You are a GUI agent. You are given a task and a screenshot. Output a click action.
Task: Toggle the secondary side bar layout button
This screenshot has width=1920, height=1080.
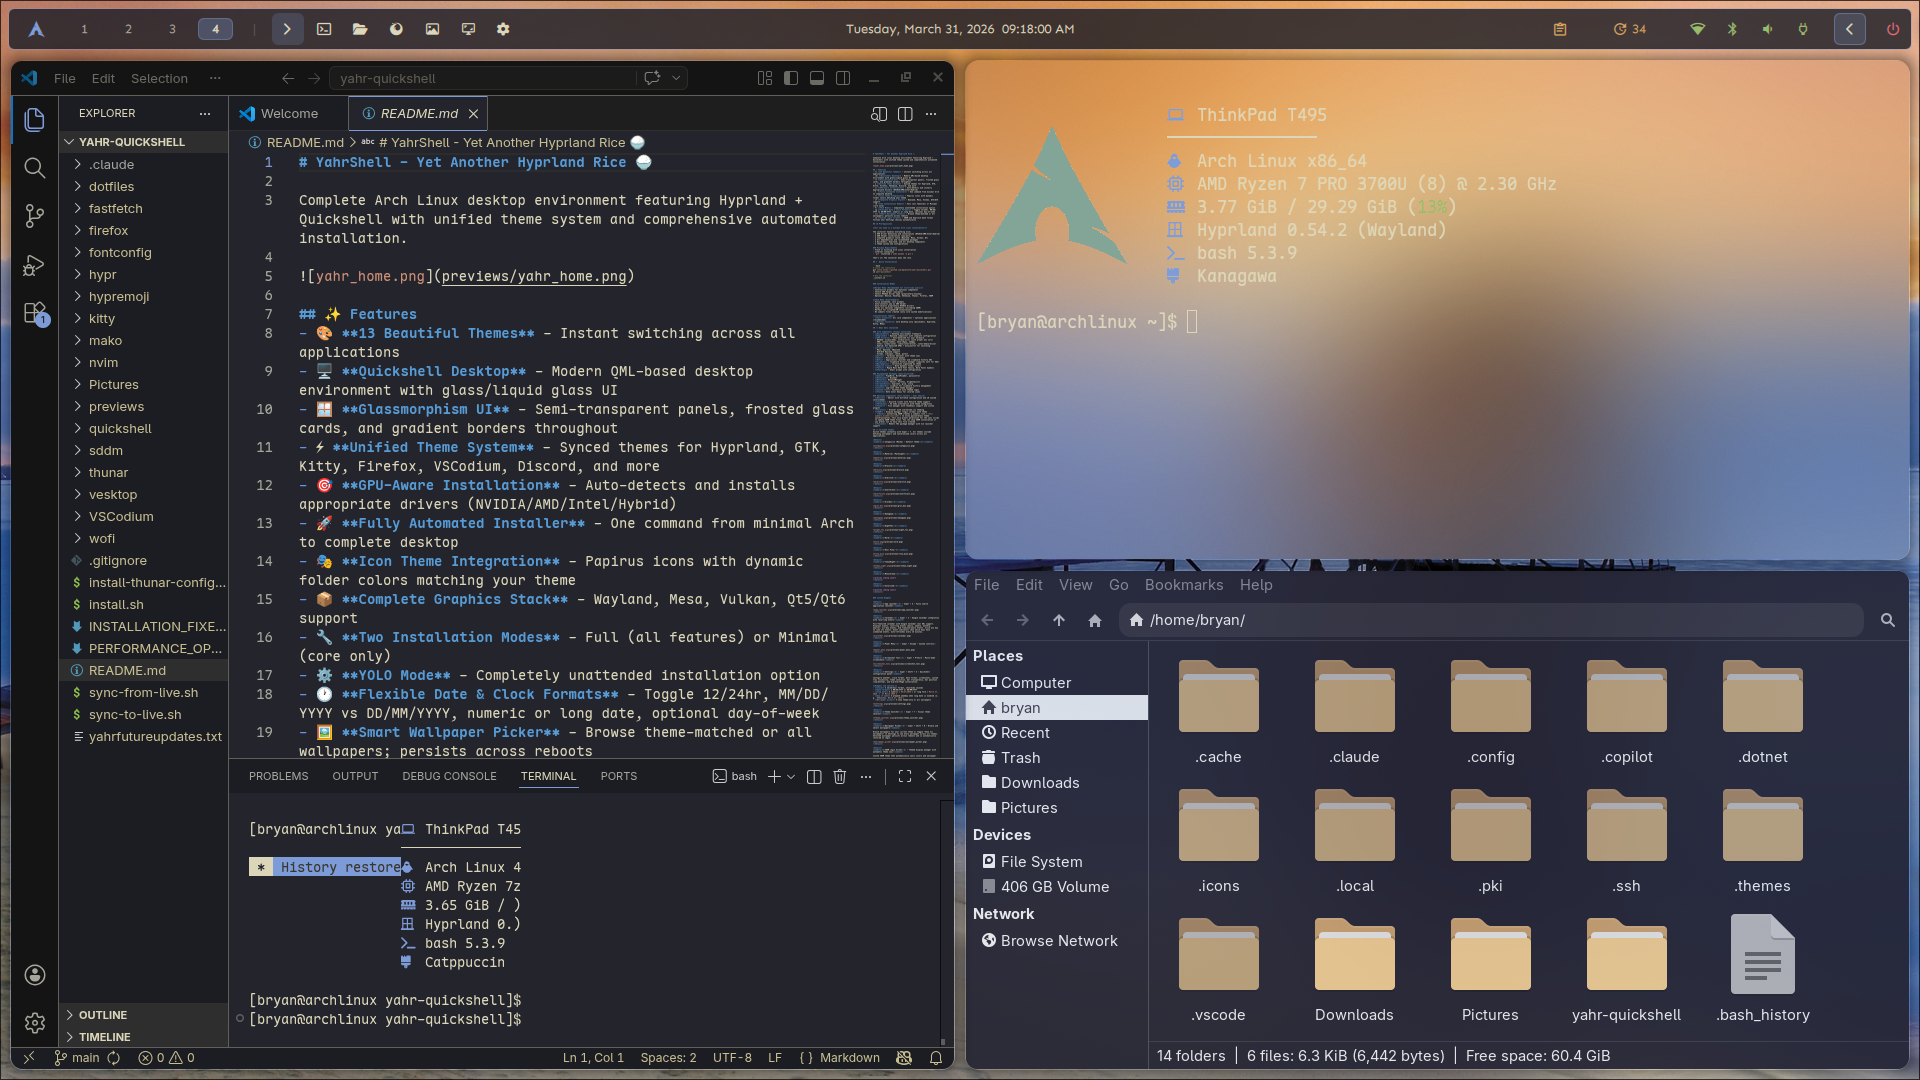point(843,78)
